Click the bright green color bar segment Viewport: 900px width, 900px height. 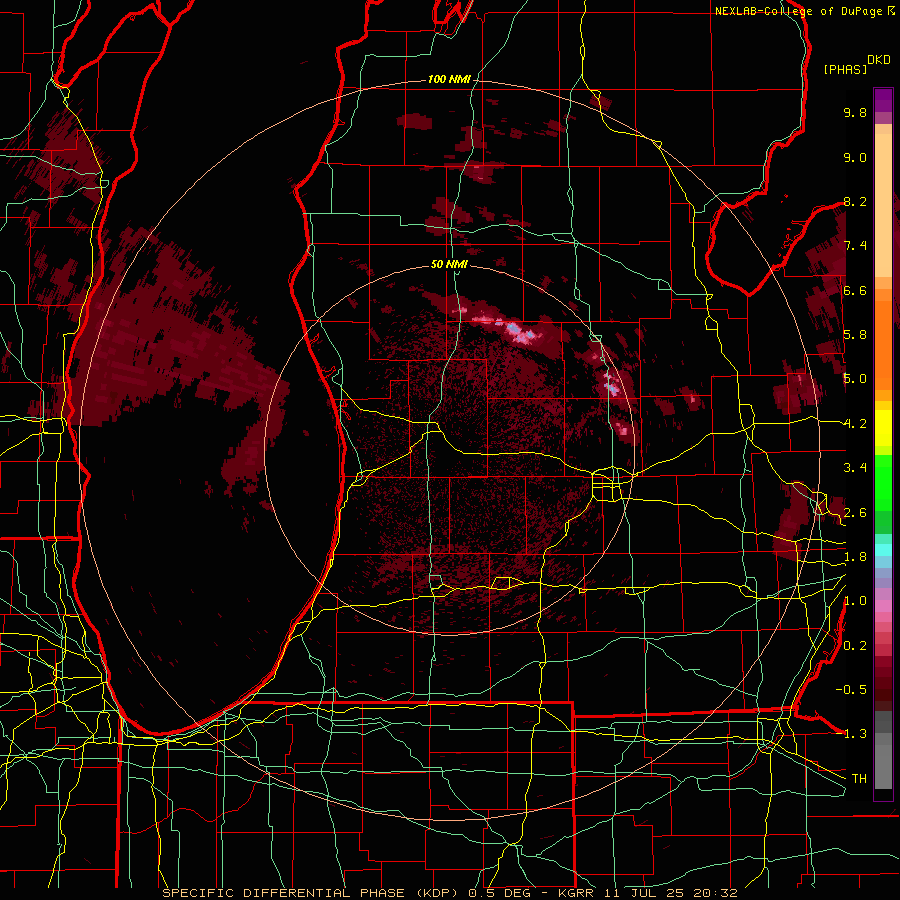point(883,482)
